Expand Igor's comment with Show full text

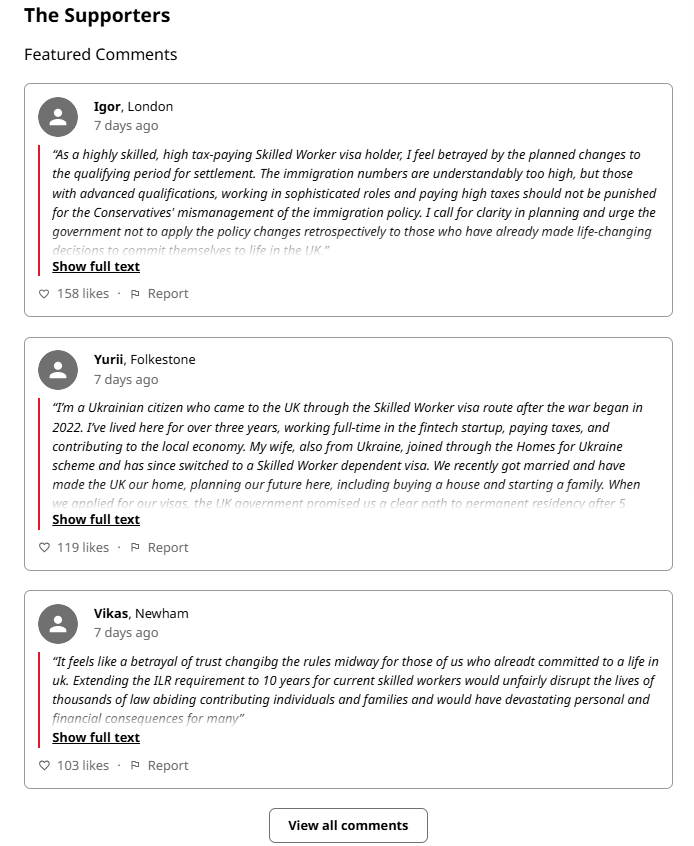[96, 267]
